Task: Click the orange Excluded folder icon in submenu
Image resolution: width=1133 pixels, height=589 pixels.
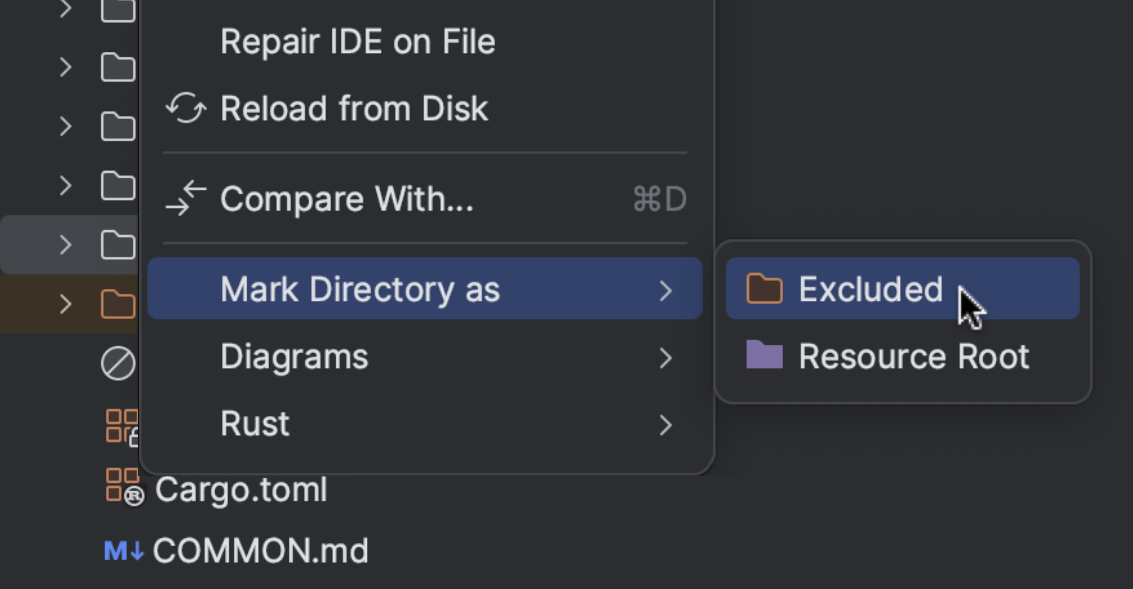Action: pos(765,289)
